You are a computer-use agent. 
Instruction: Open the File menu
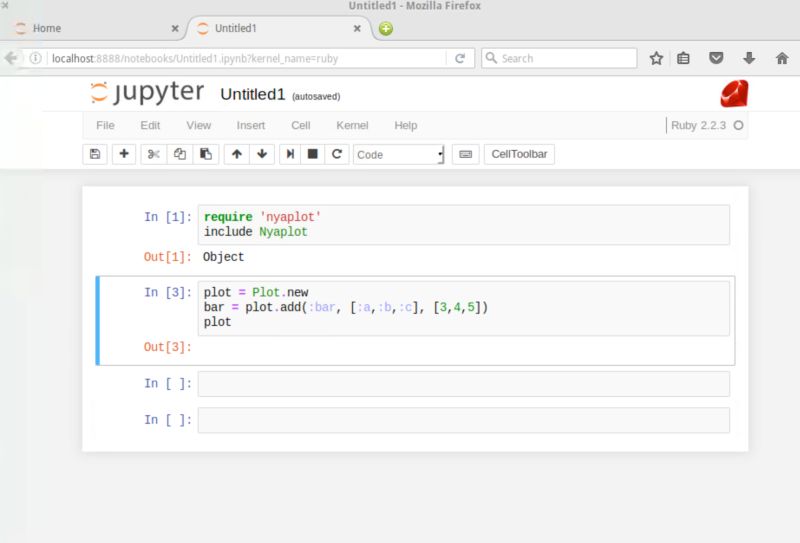pyautogui.click(x=105, y=126)
